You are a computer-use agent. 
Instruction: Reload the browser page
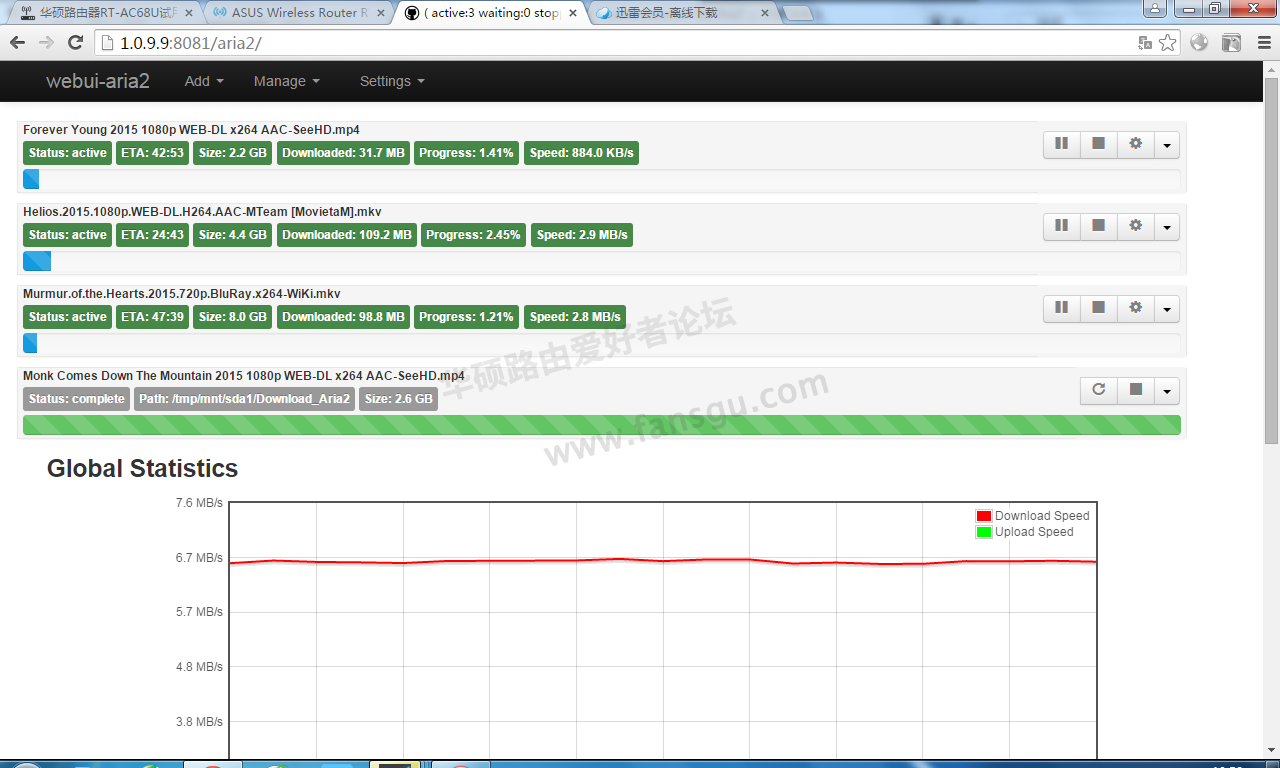(x=75, y=43)
